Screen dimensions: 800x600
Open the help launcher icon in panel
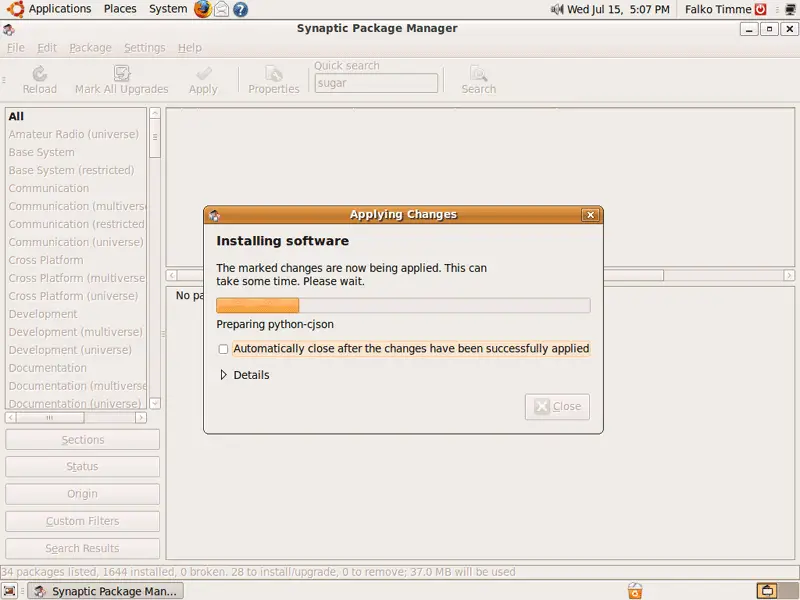click(241, 9)
